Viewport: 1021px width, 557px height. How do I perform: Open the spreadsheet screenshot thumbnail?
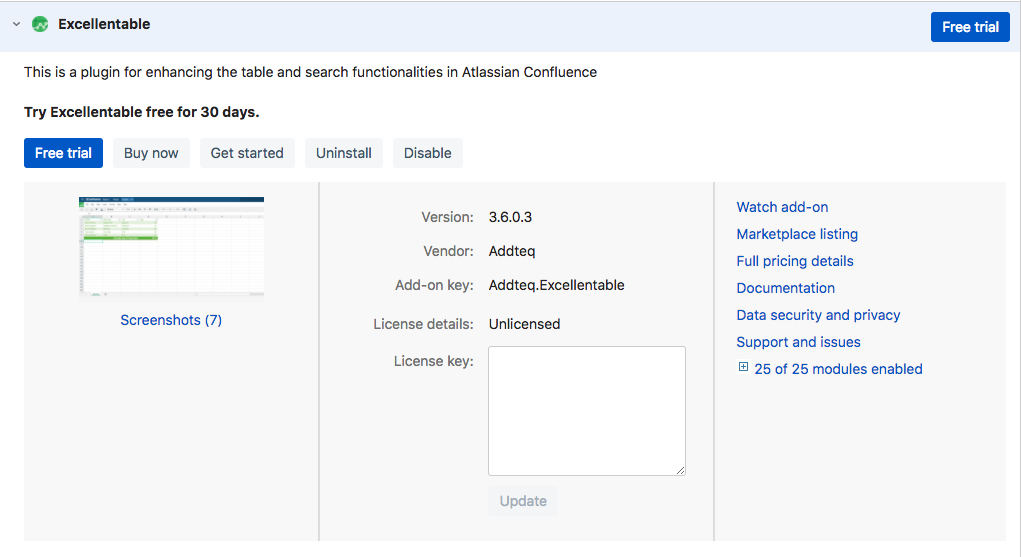coord(171,248)
